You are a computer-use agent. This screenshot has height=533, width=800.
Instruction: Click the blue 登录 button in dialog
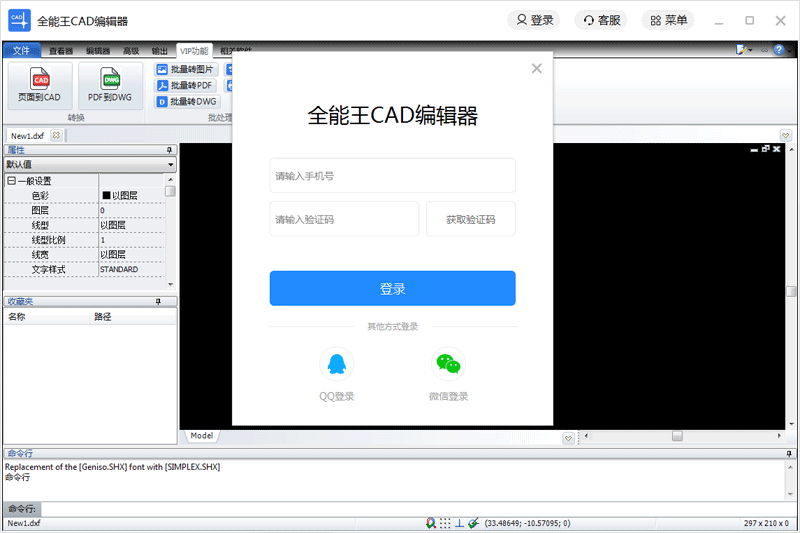(x=392, y=288)
